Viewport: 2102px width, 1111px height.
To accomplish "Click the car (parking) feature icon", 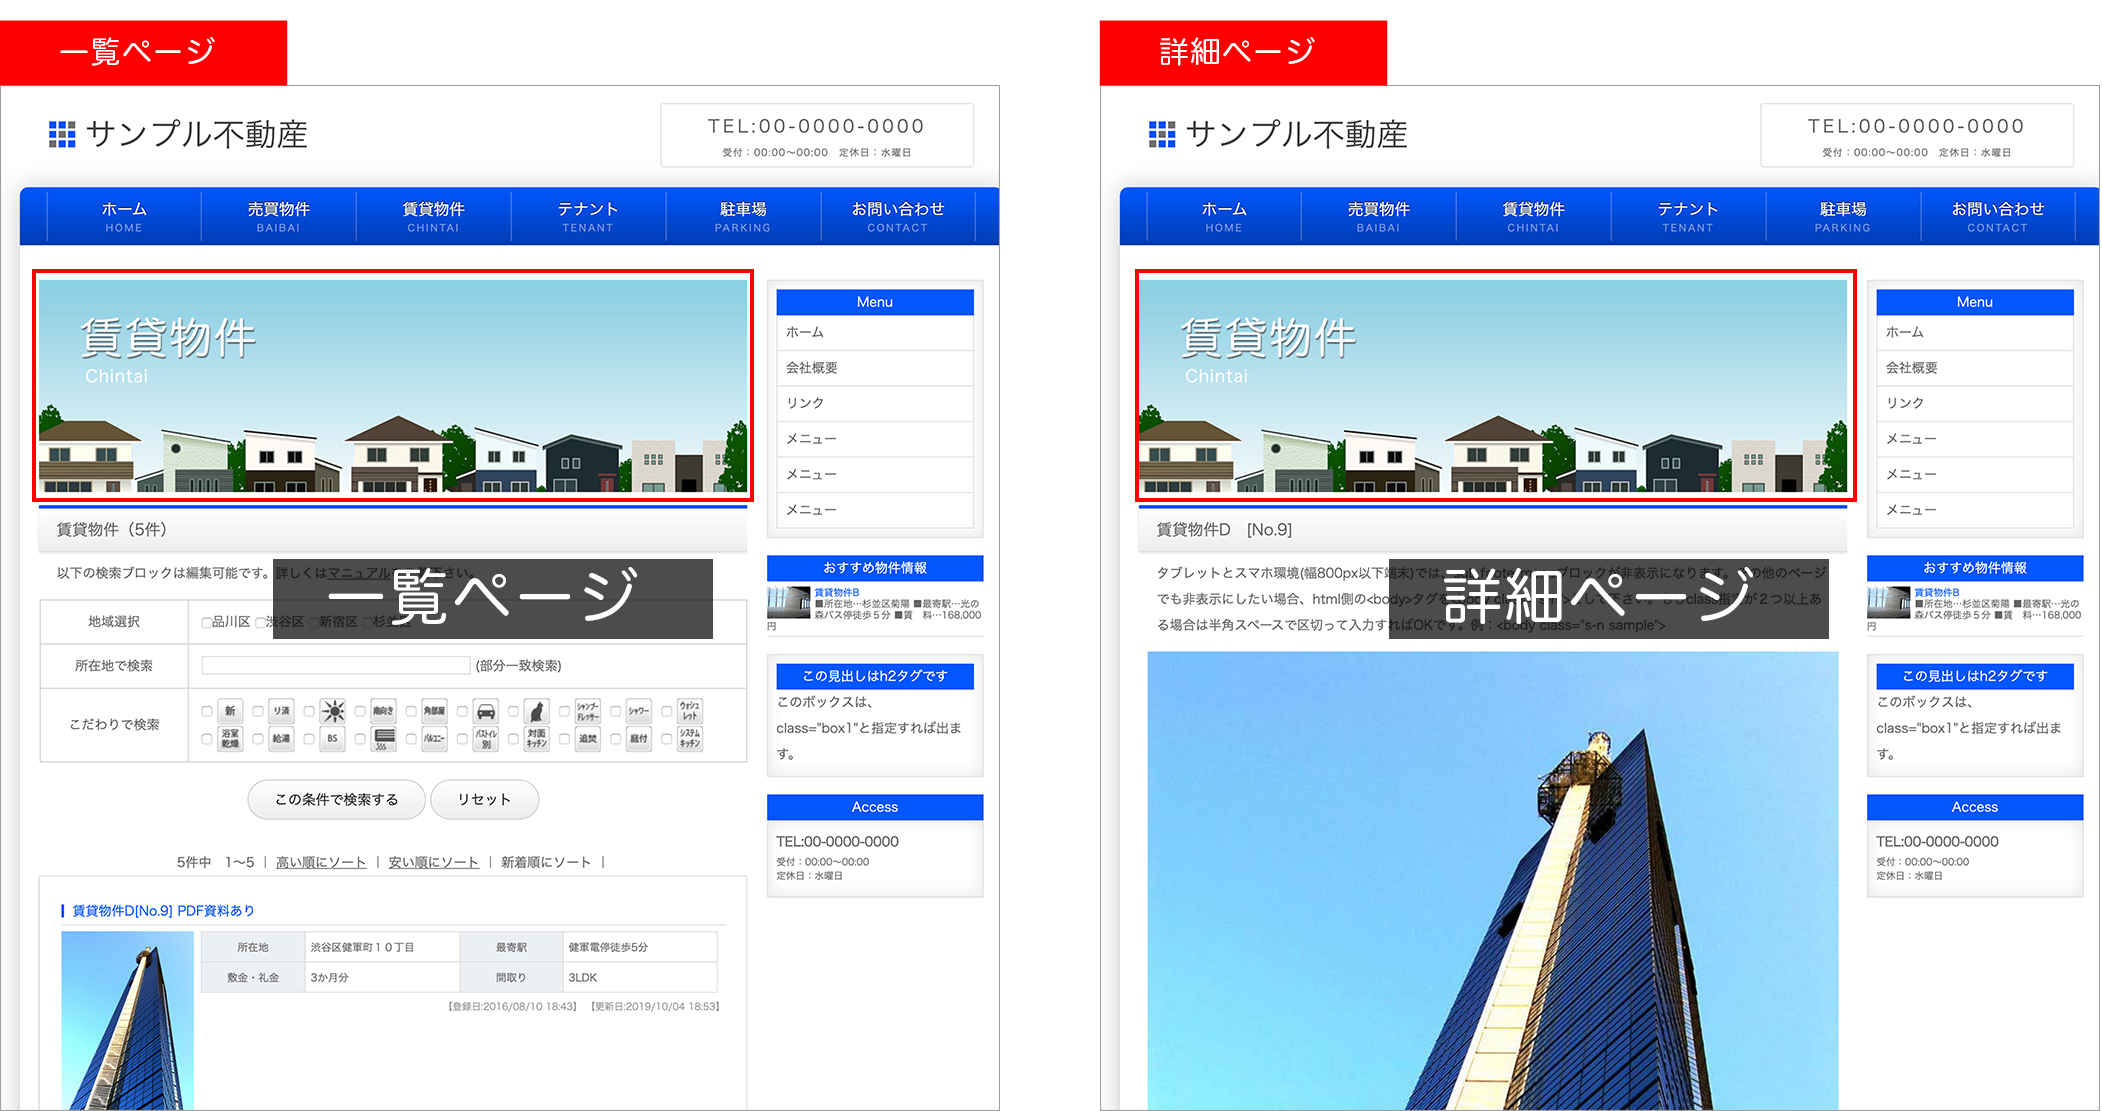I will pos(486,711).
